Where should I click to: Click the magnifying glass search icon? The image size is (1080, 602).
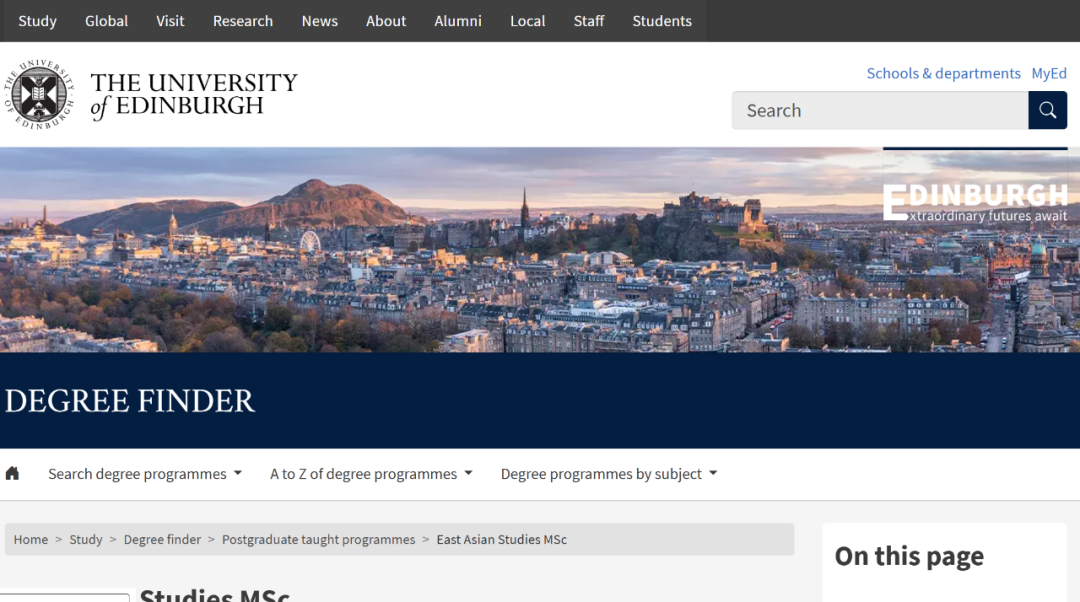coord(1047,111)
